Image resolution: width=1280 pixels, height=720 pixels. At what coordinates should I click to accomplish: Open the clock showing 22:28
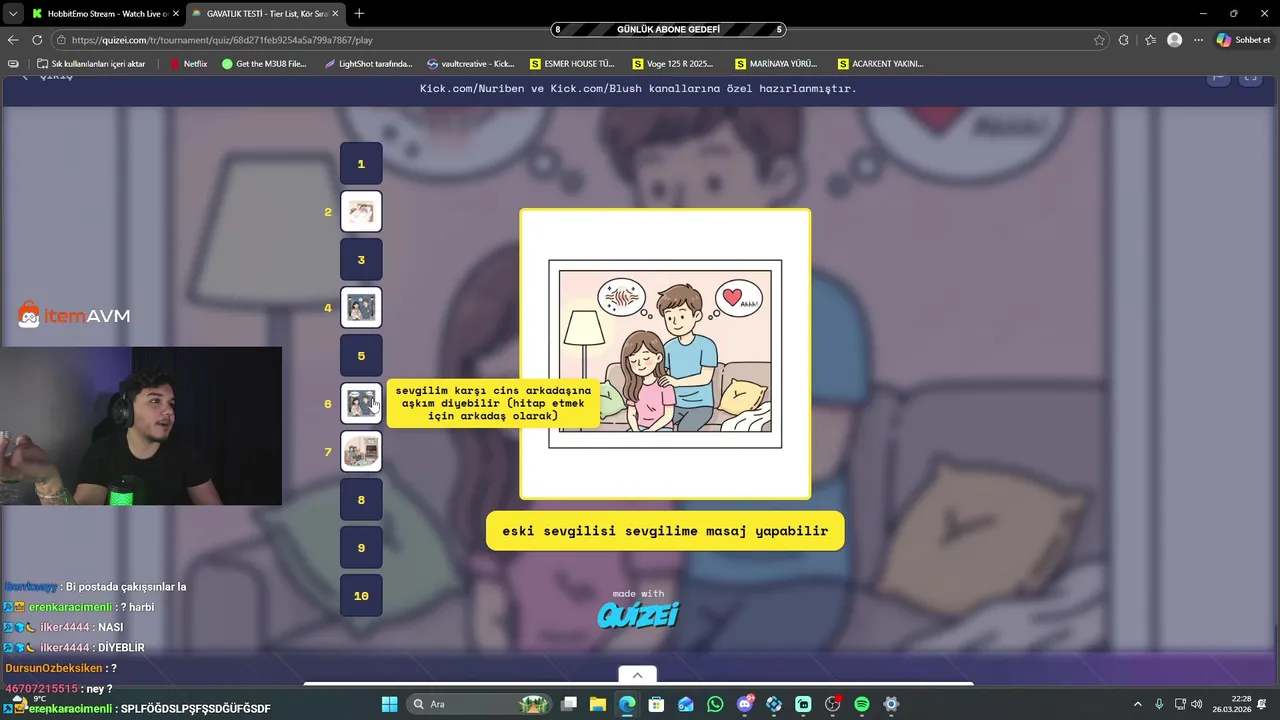point(1232,704)
